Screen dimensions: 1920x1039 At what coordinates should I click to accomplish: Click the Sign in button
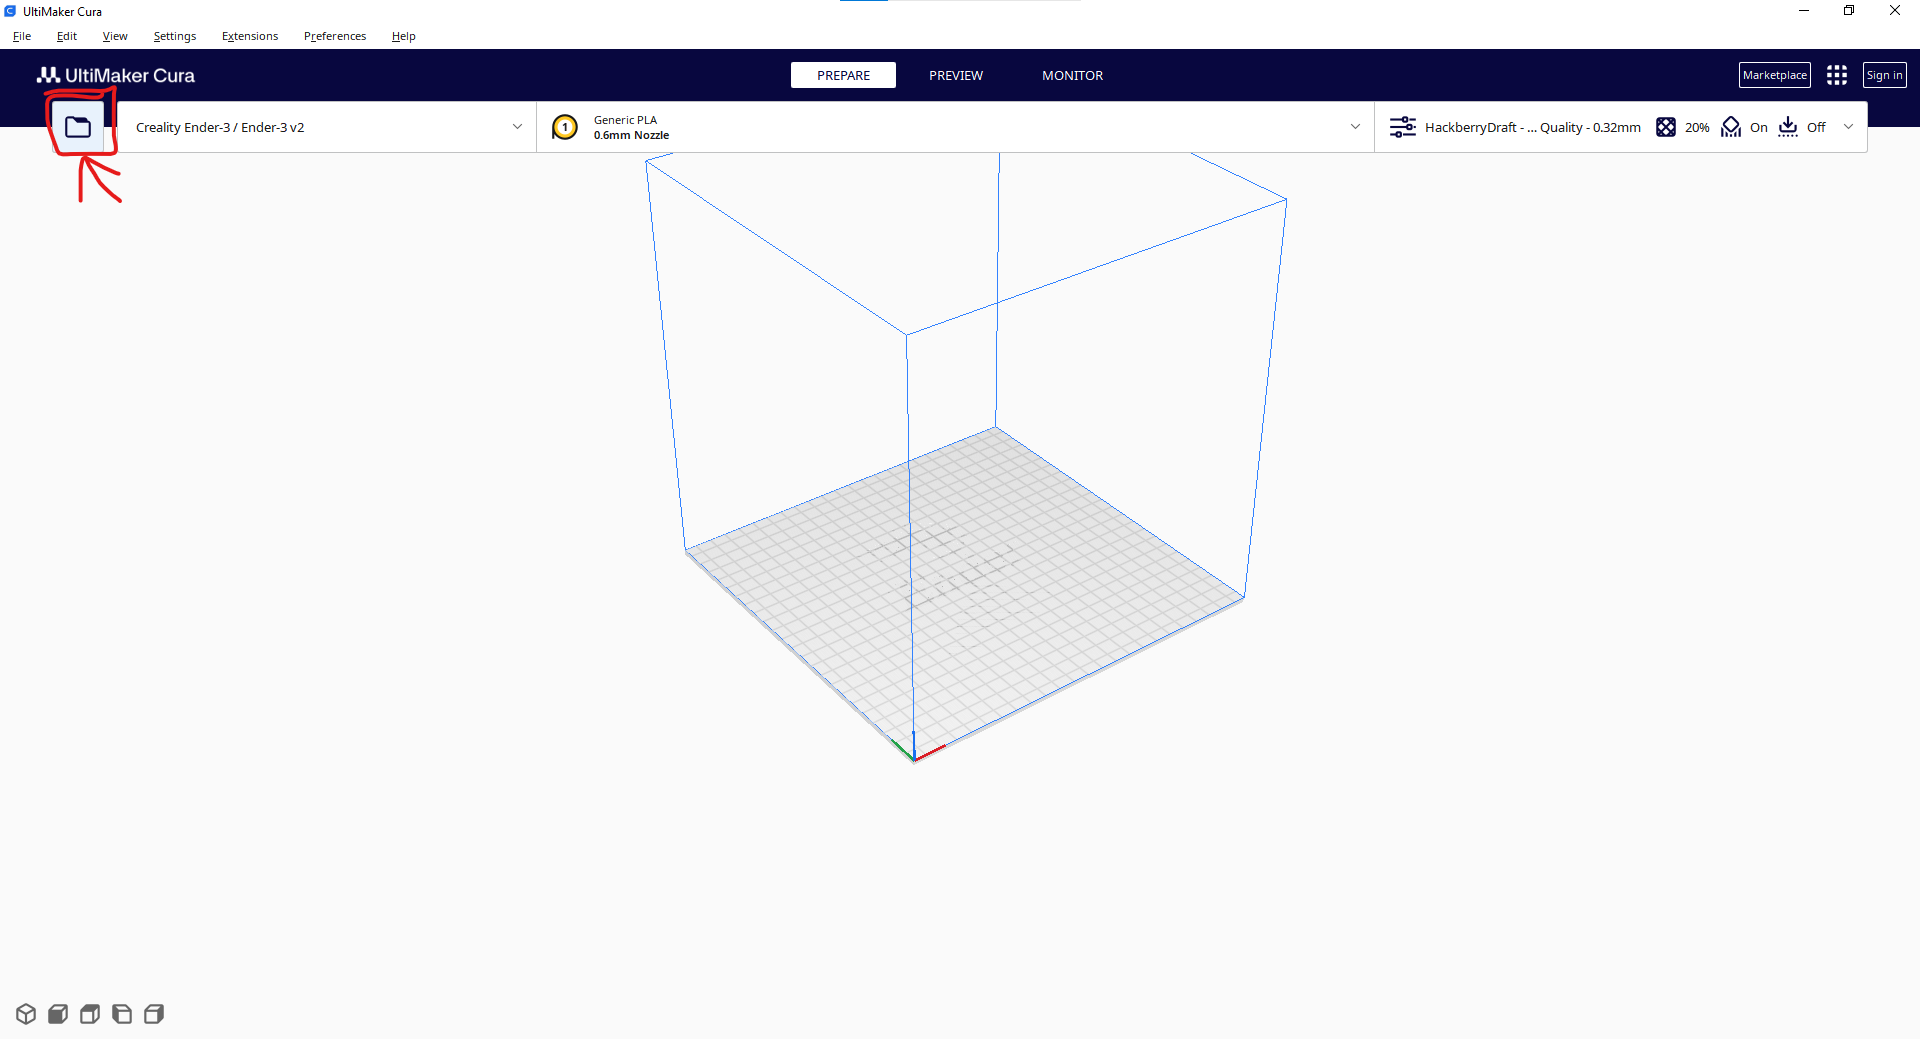point(1885,75)
